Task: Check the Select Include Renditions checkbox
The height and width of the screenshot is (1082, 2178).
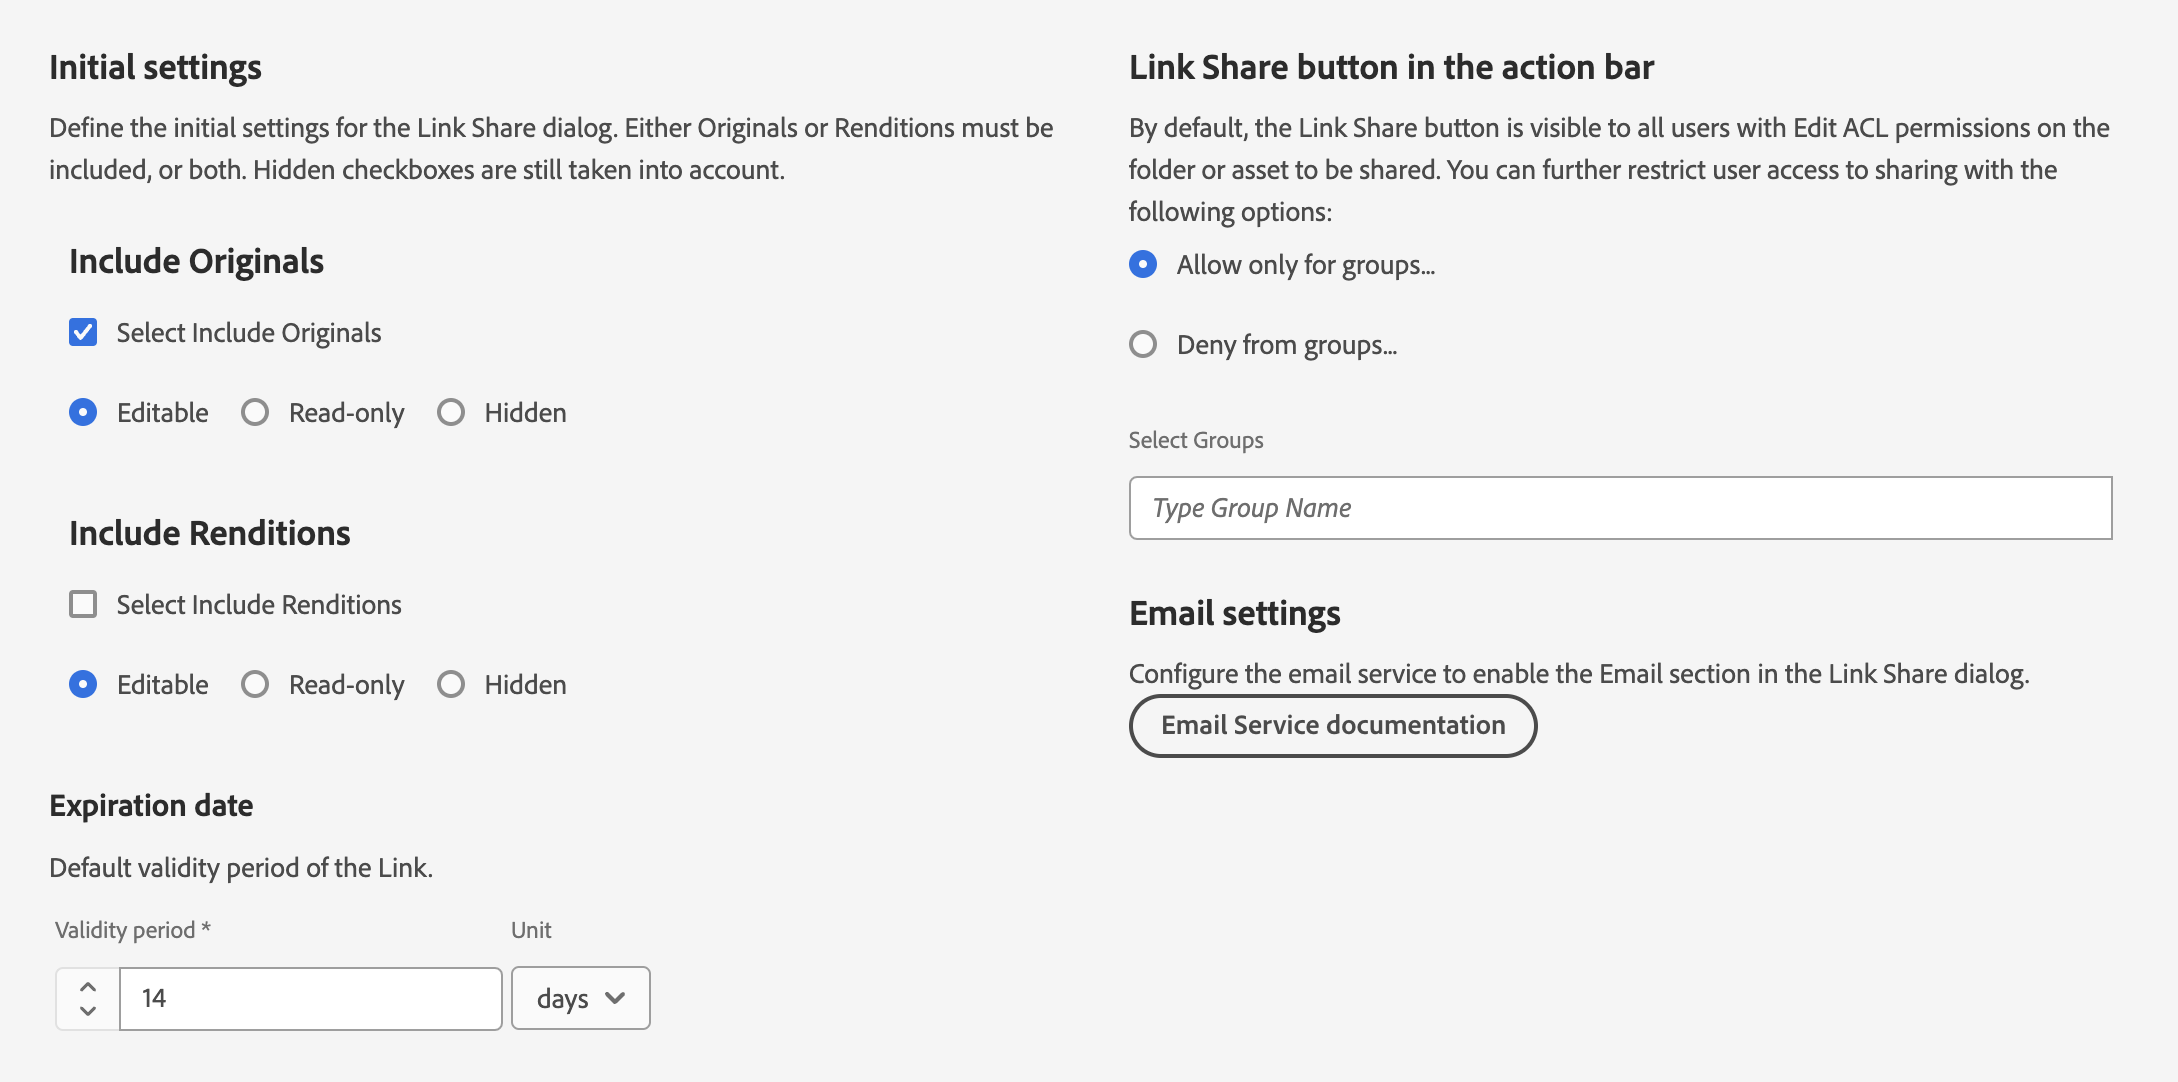Action: point(83,604)
